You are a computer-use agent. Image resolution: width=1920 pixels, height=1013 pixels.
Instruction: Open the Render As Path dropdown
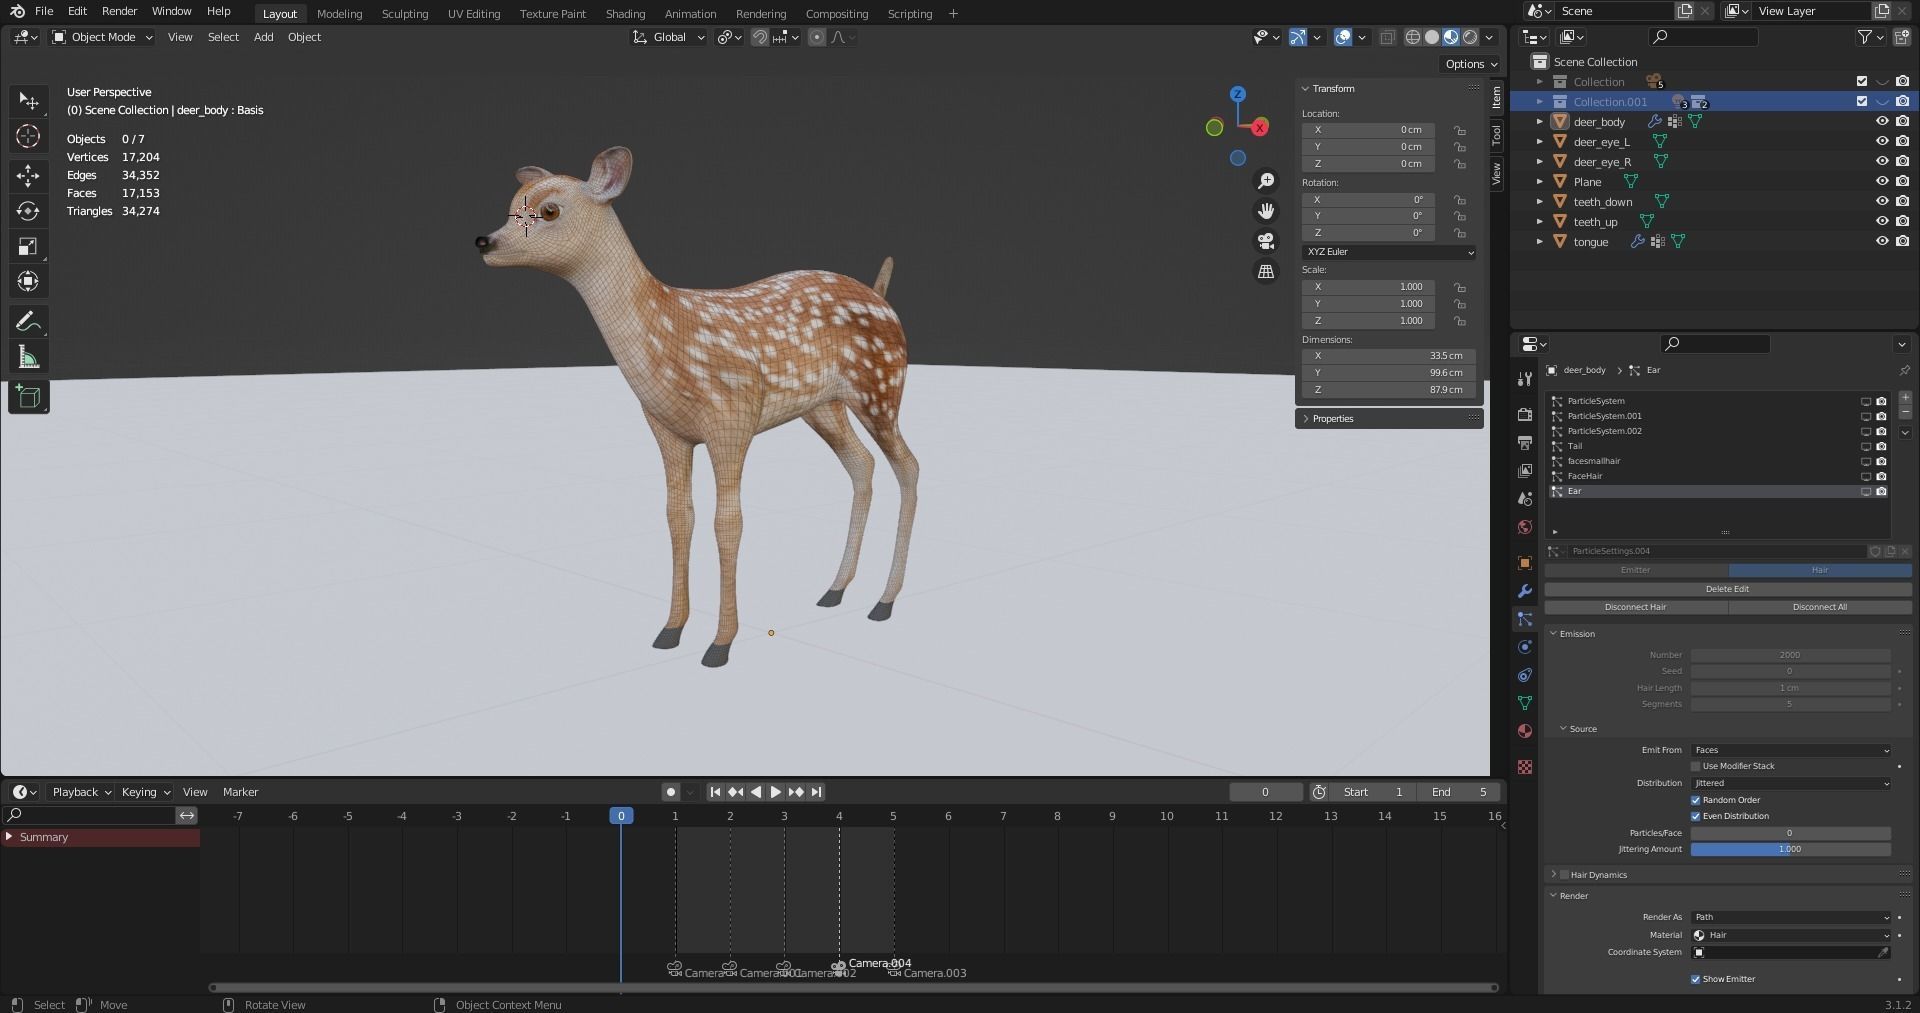coord(1791,917)
